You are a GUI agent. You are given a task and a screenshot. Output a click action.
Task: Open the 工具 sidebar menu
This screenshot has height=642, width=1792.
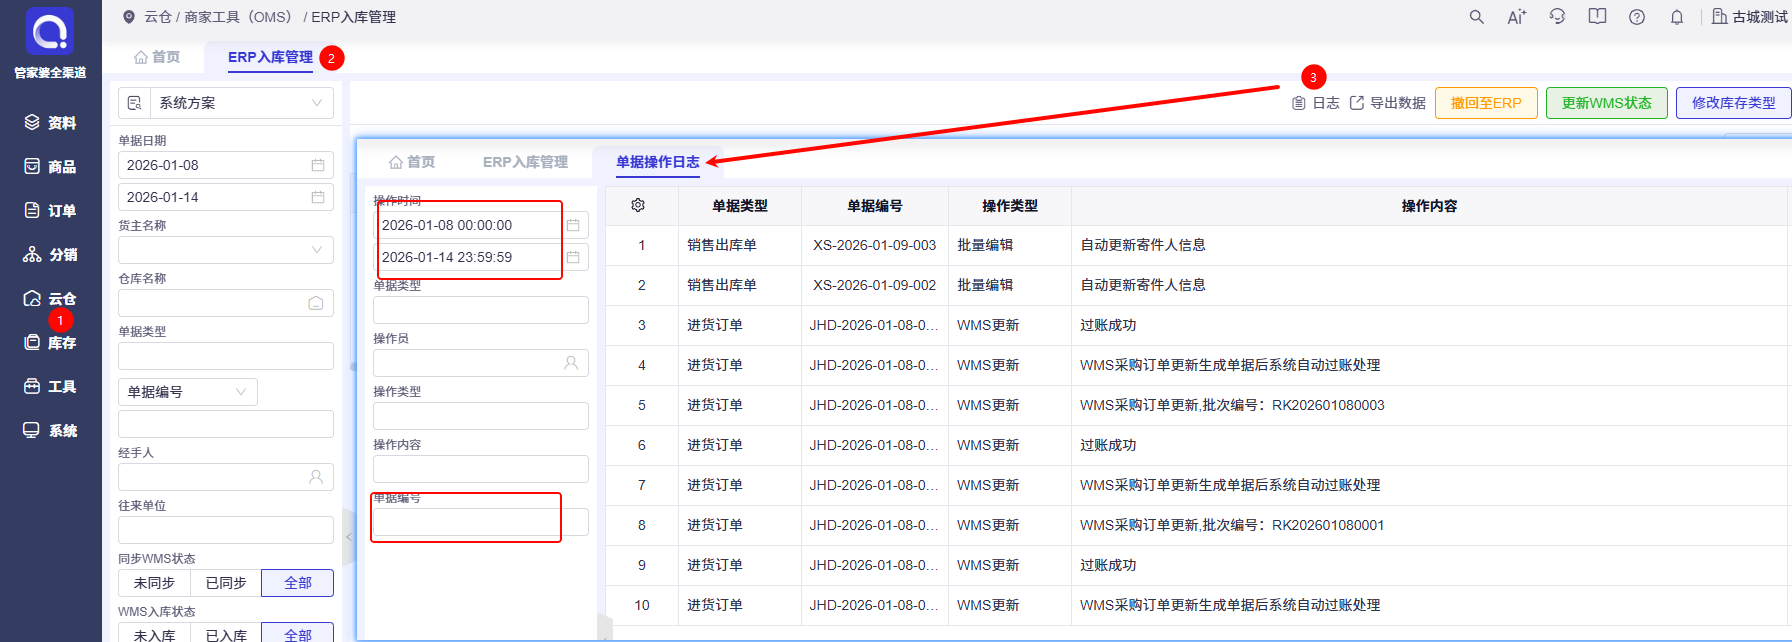[x=50, y=387]
